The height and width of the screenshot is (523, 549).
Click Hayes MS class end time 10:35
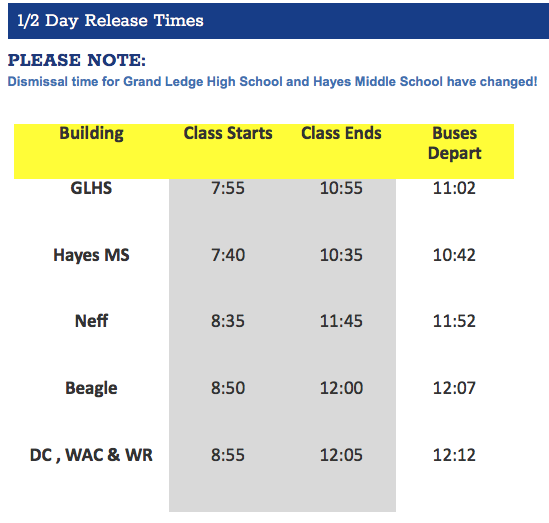[341, 255]
